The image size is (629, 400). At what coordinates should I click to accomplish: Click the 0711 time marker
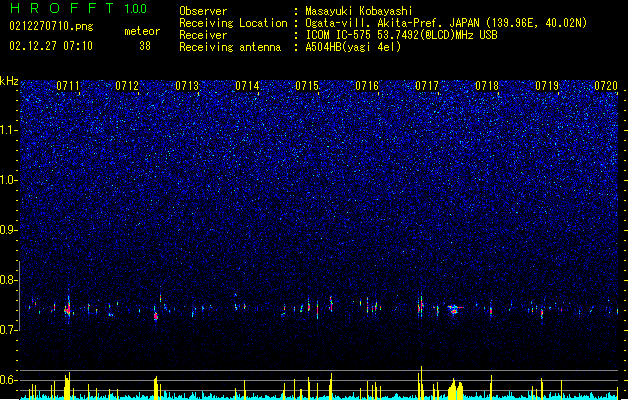[x=68, y=86]
